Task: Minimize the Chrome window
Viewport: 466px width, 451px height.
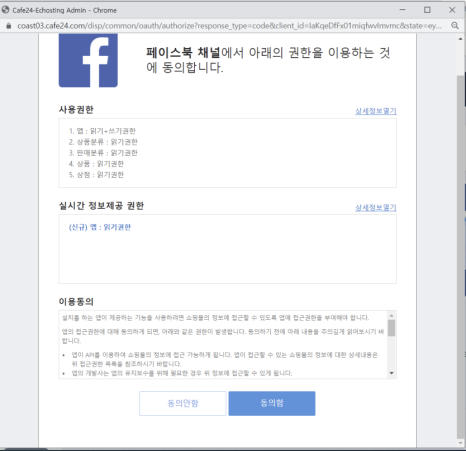Action: coord(403,10)
